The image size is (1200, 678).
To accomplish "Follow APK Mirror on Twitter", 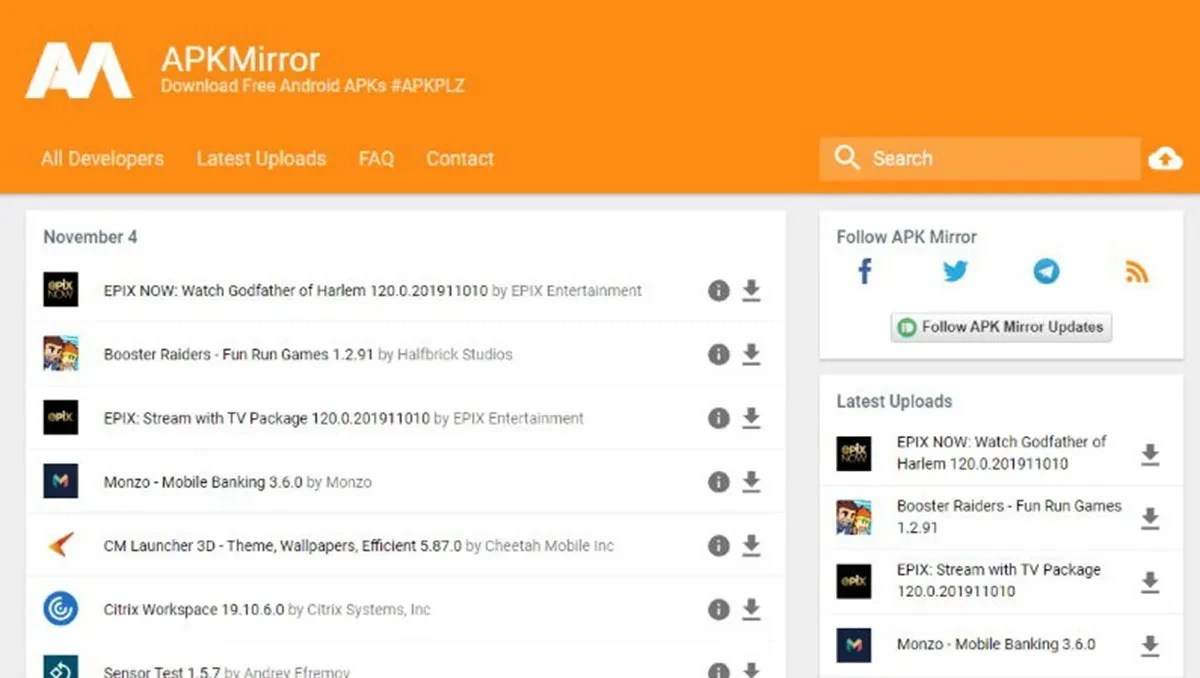I will [x=955, y=271].
